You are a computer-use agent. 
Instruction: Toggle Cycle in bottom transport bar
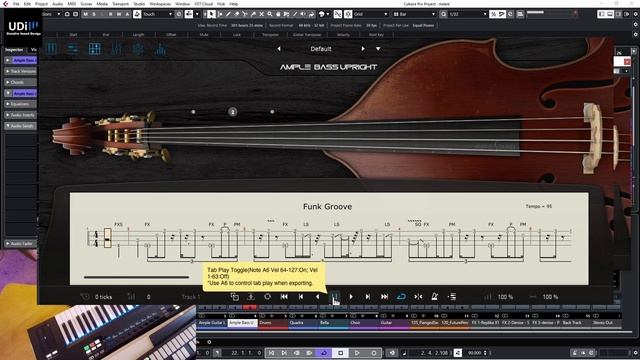click(x=324, y=353)
